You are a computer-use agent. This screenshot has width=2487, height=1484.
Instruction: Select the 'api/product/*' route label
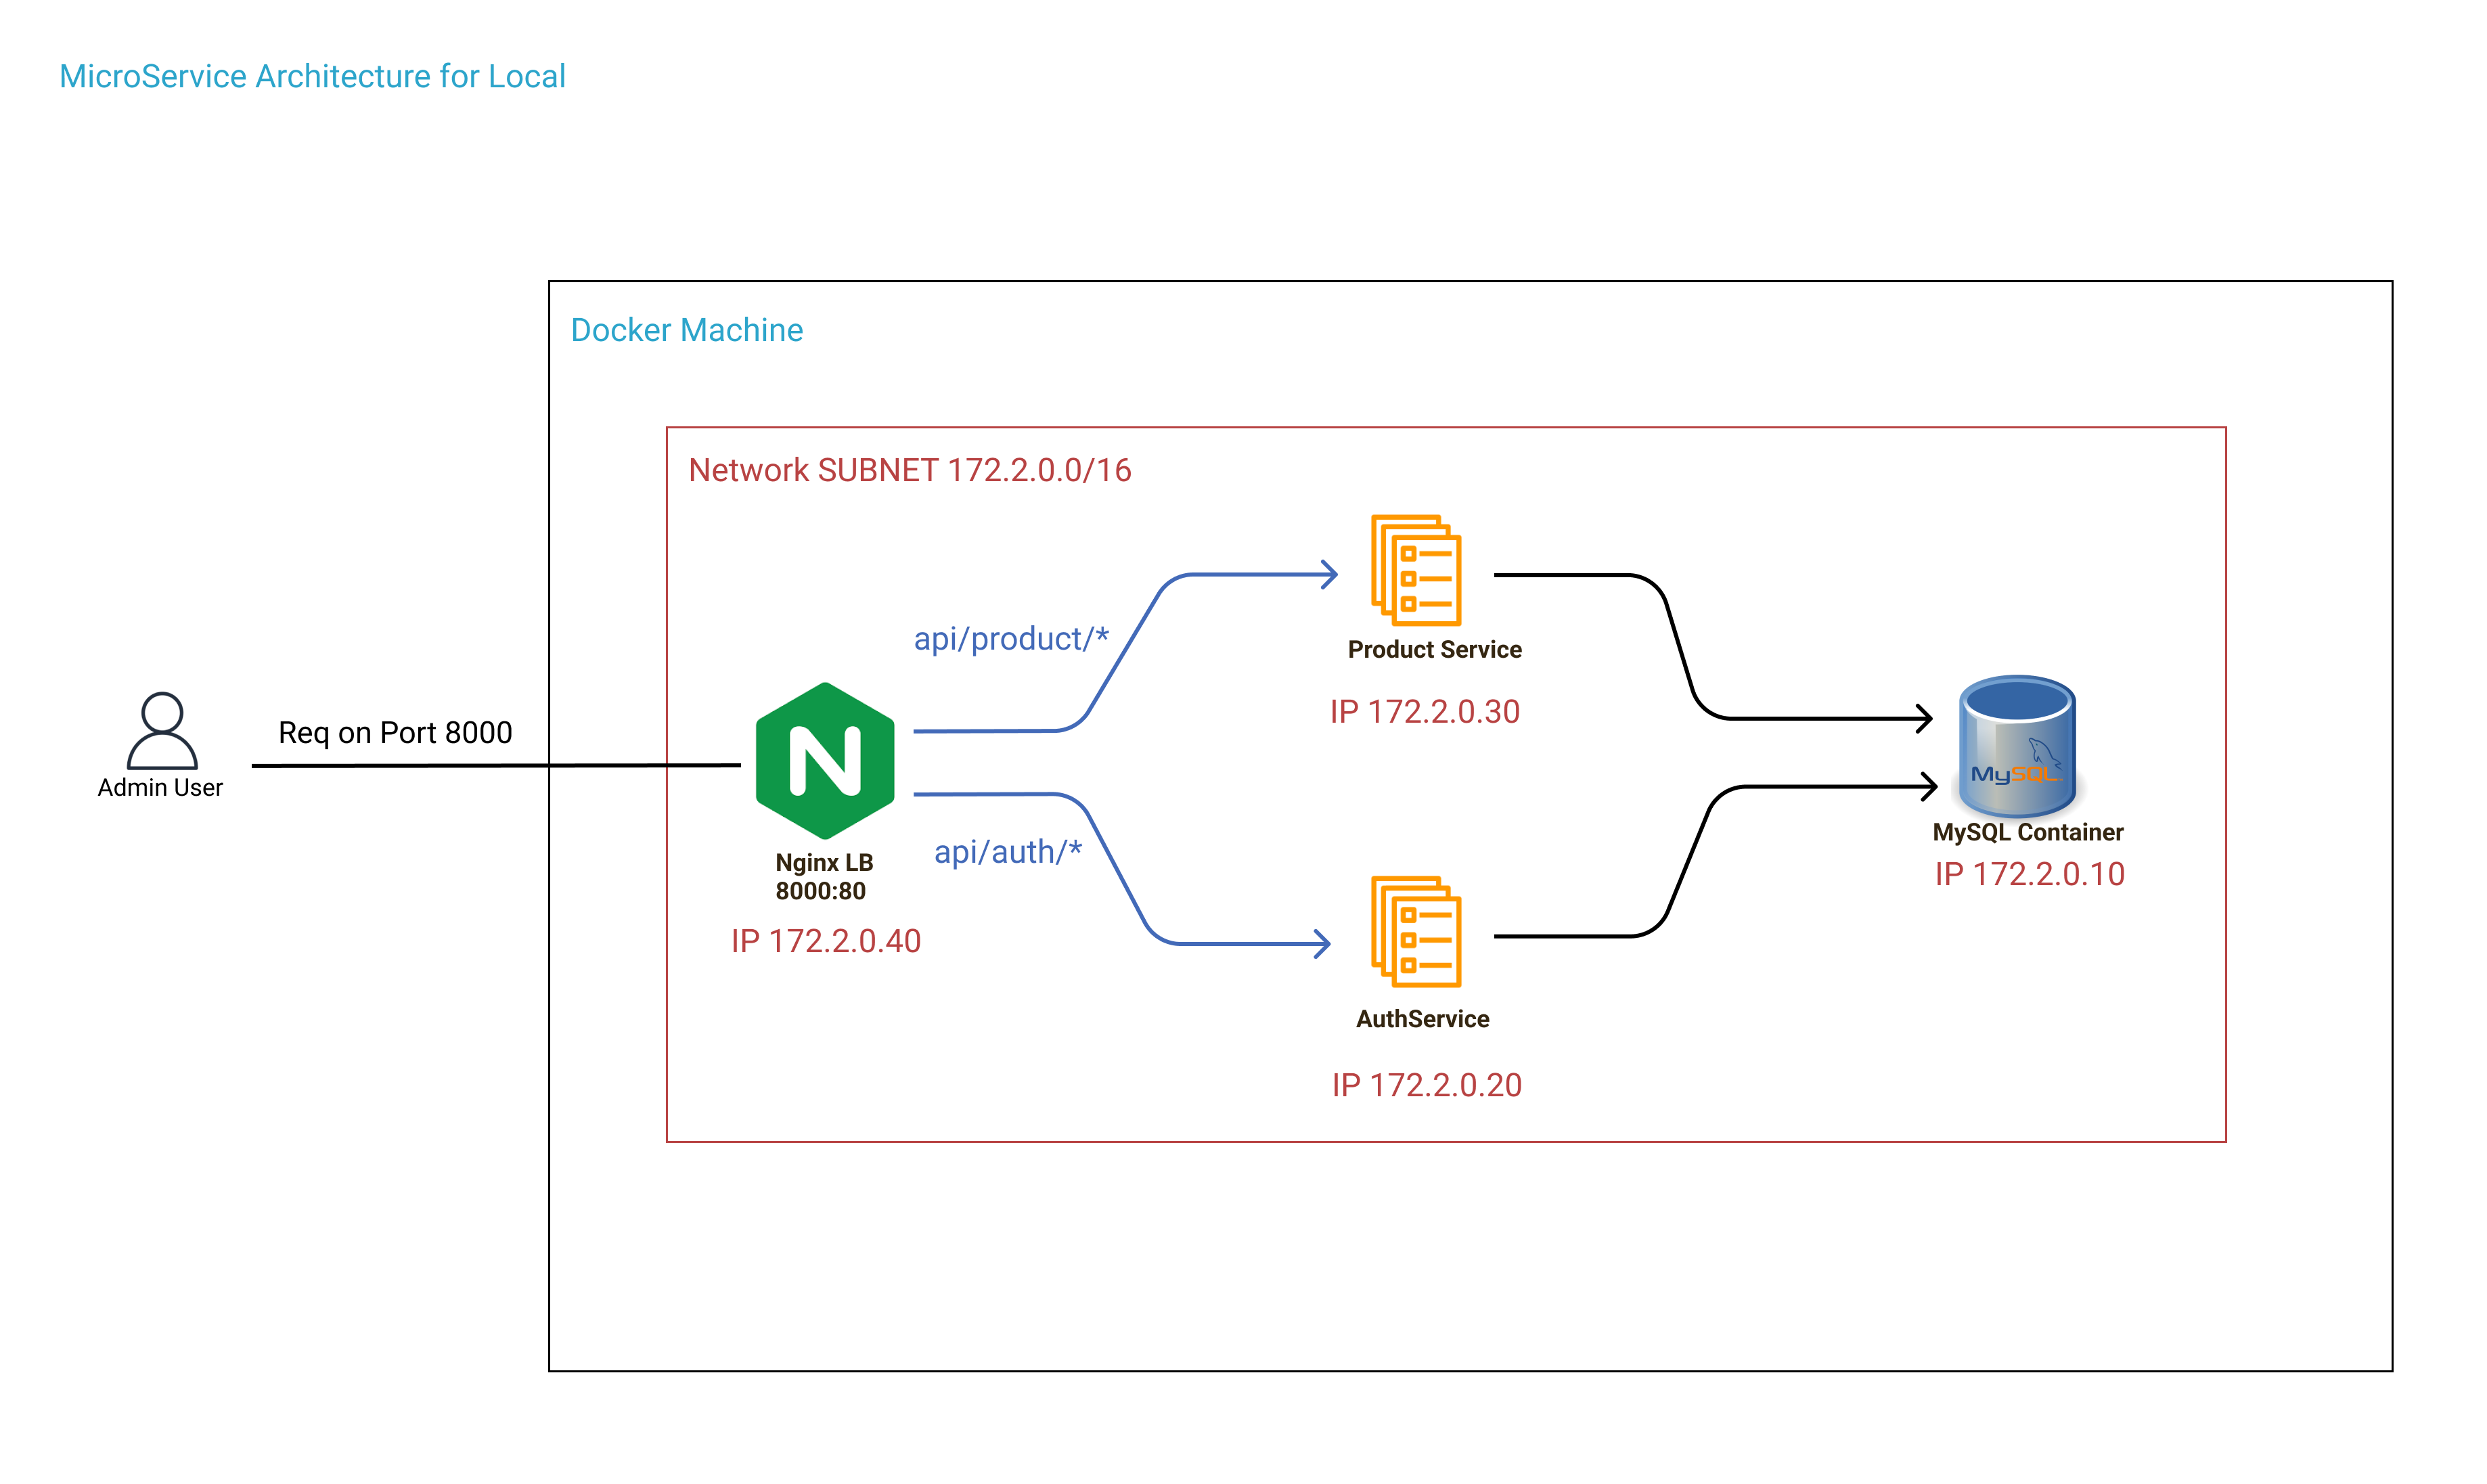tap(1011, 639)
